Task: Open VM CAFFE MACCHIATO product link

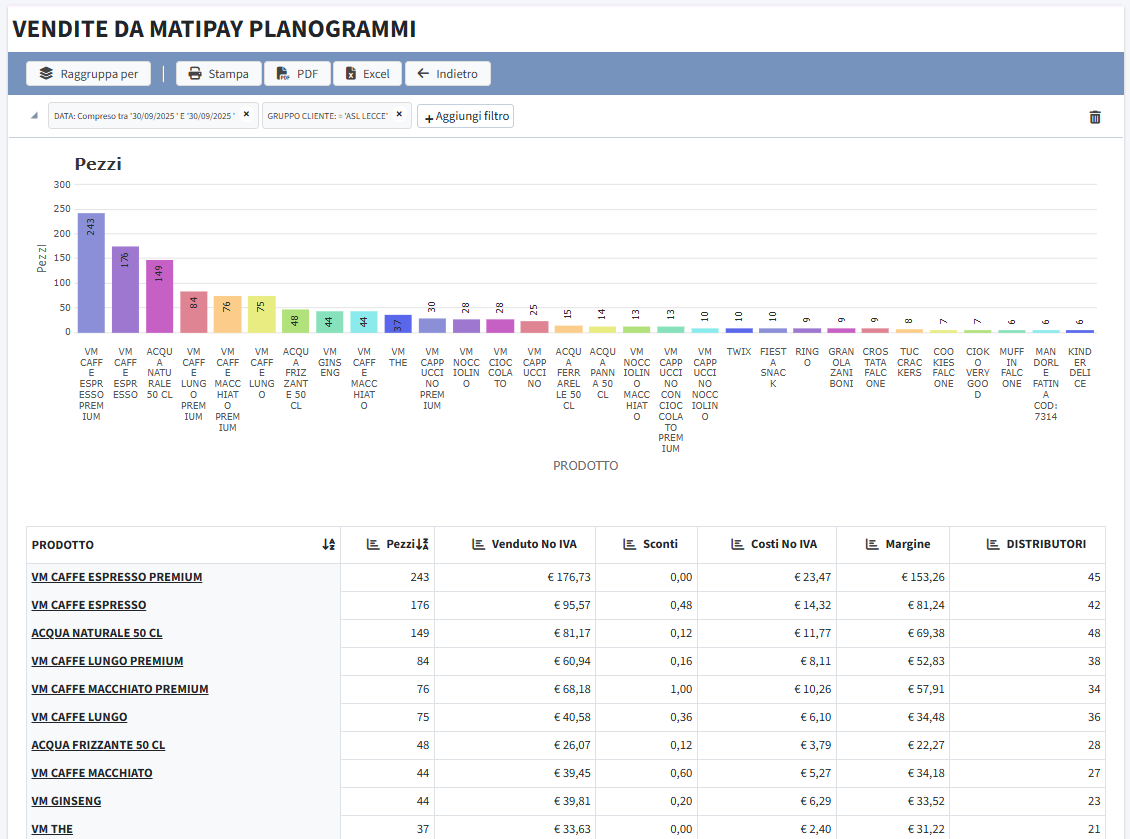Action: coord(92,773)
